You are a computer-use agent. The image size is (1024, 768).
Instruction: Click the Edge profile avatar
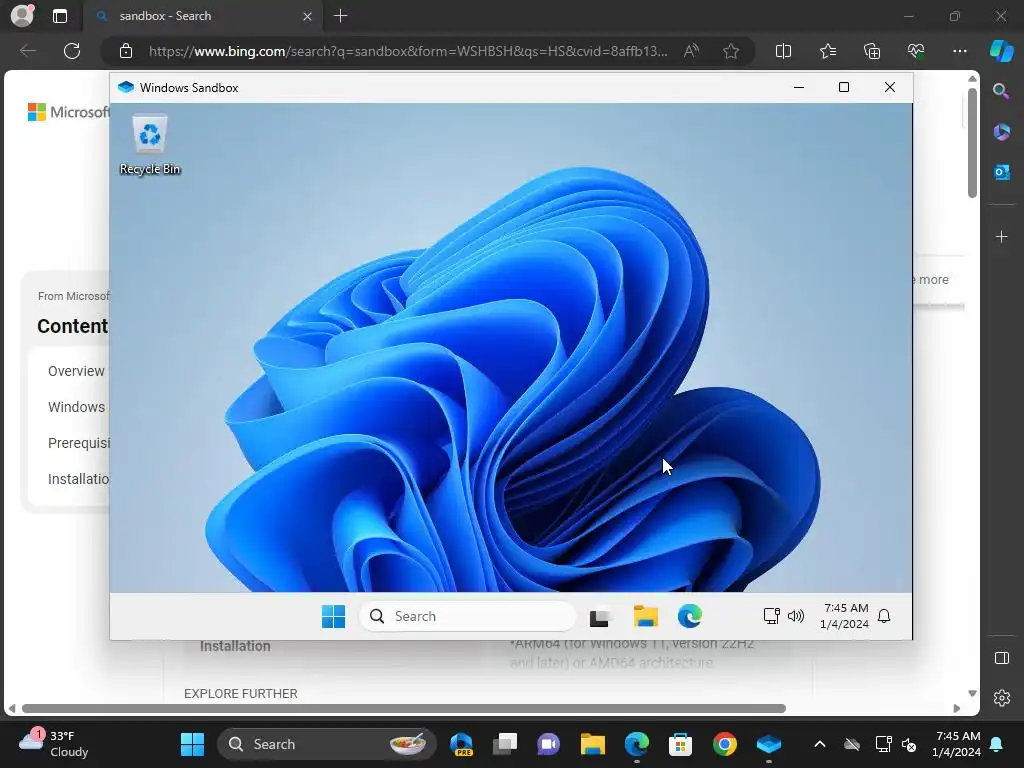click(x=22, y=16)
